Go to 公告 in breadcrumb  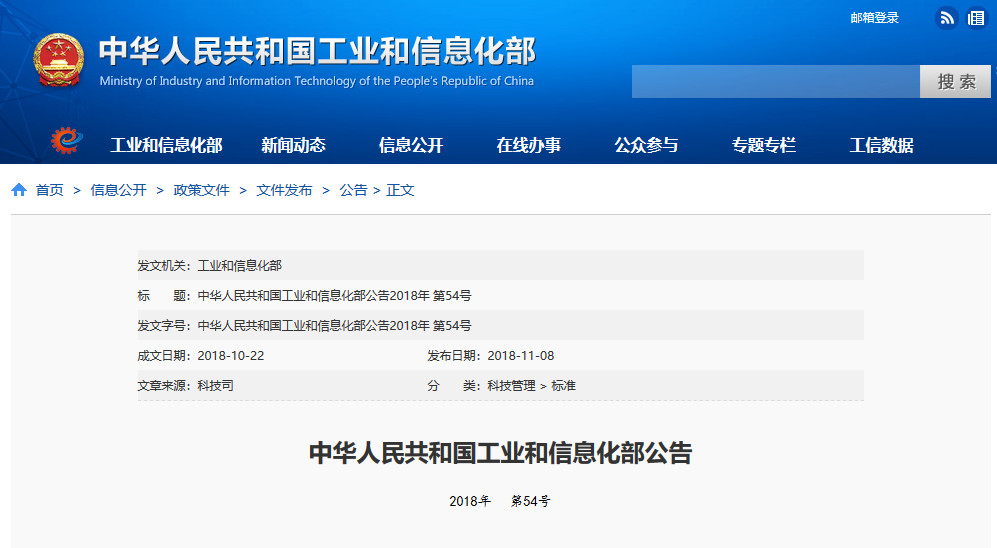click(x=353, y=190)
